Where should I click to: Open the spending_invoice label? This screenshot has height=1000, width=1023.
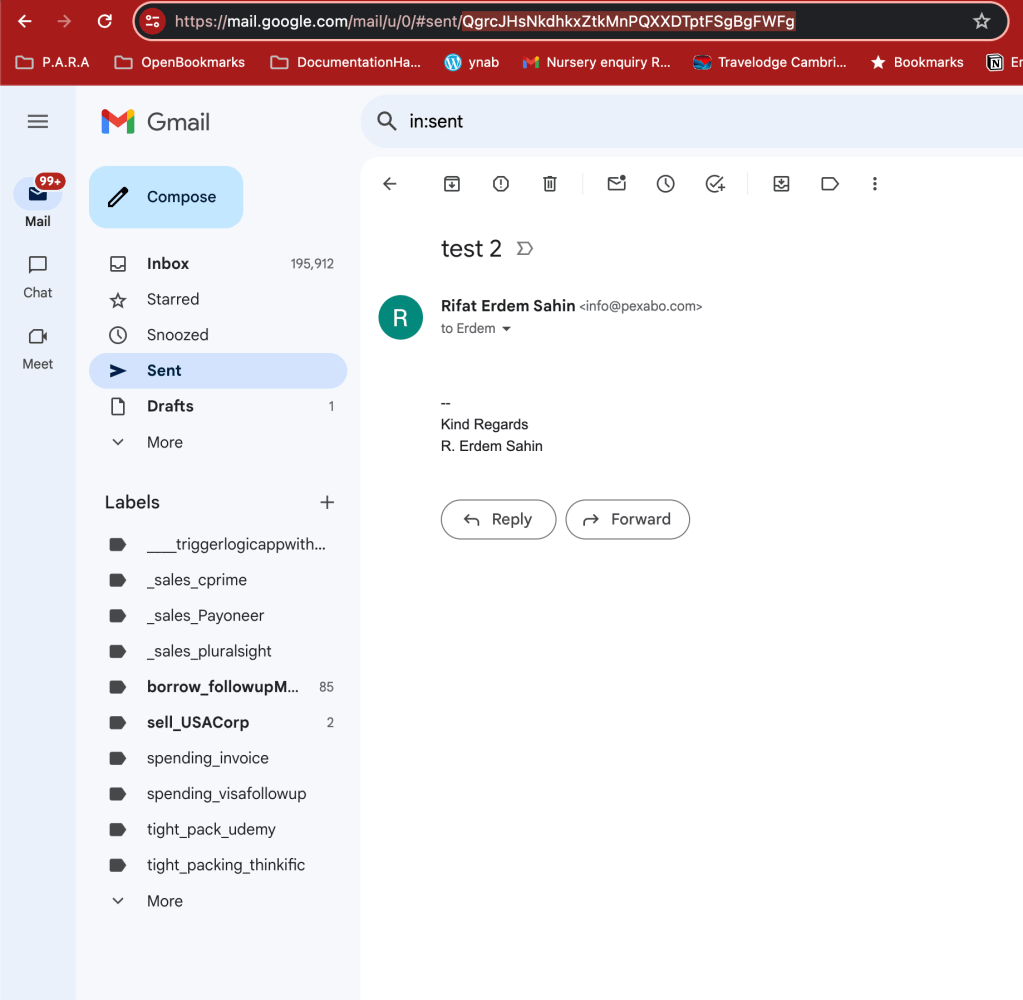pyautogui.click(x=218, y=758)
